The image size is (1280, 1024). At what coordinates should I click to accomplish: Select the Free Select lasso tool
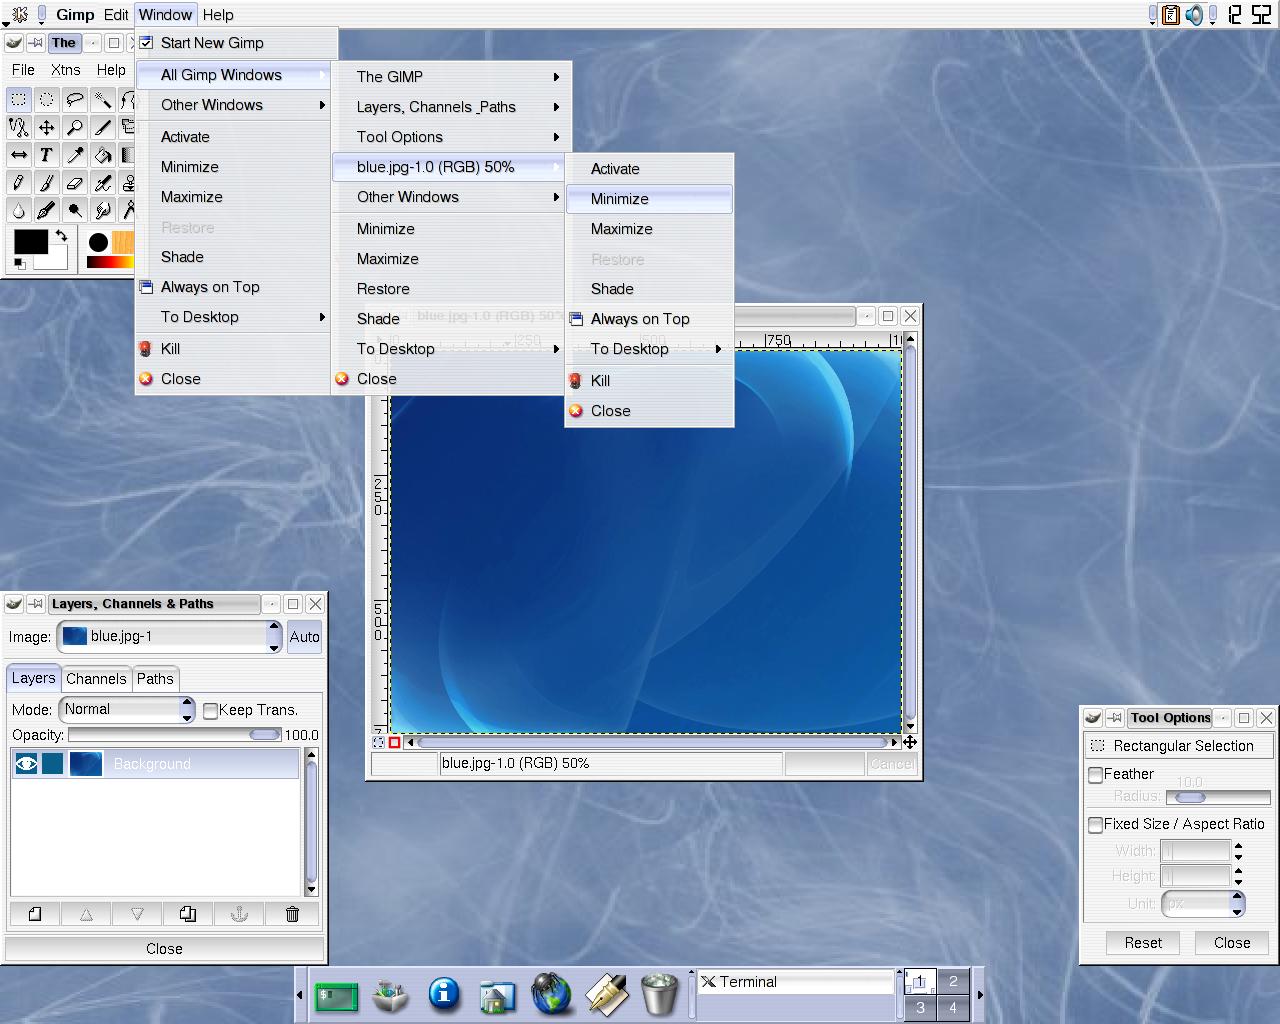[x=74, y=99]
